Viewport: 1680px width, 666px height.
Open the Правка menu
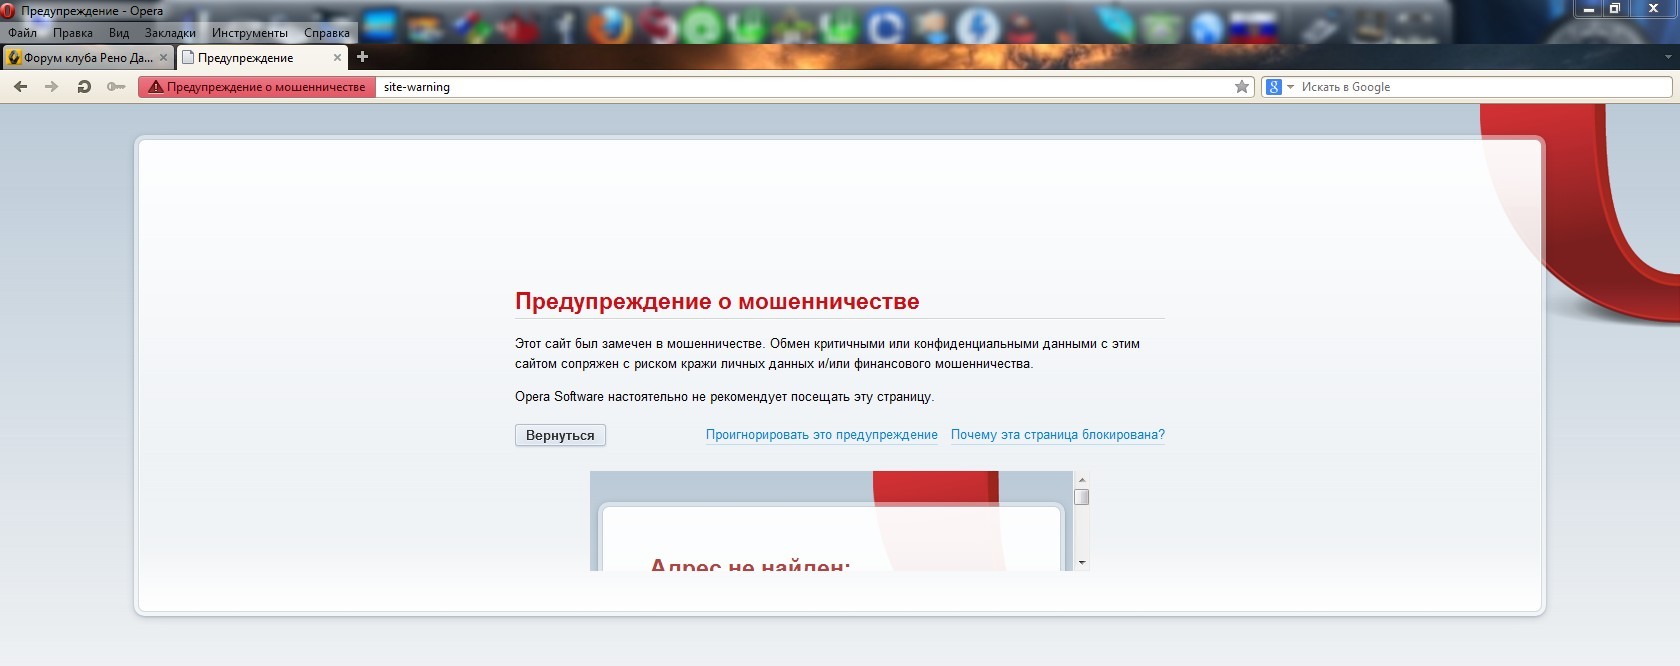click(x=73, y=33)
